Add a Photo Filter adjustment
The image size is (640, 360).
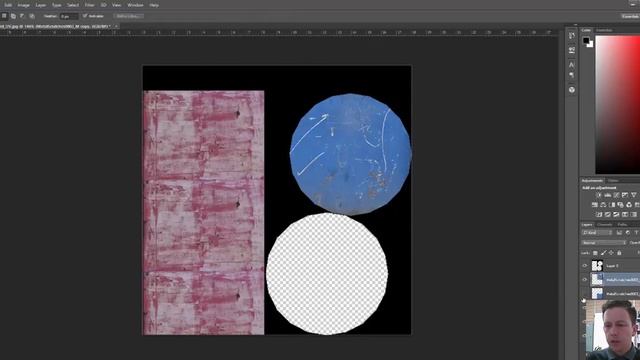pyautogui.click(x=620, y=205)
